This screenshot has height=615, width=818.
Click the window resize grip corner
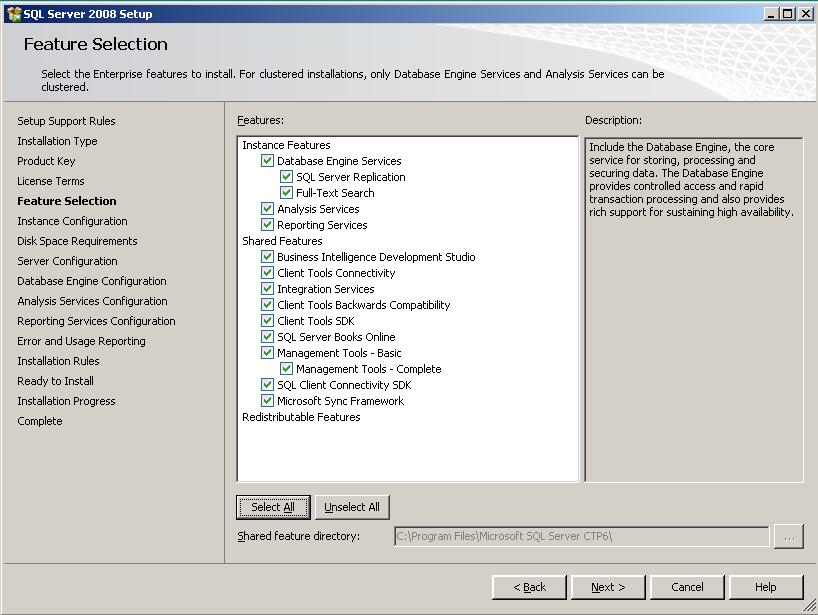(810, 605)
